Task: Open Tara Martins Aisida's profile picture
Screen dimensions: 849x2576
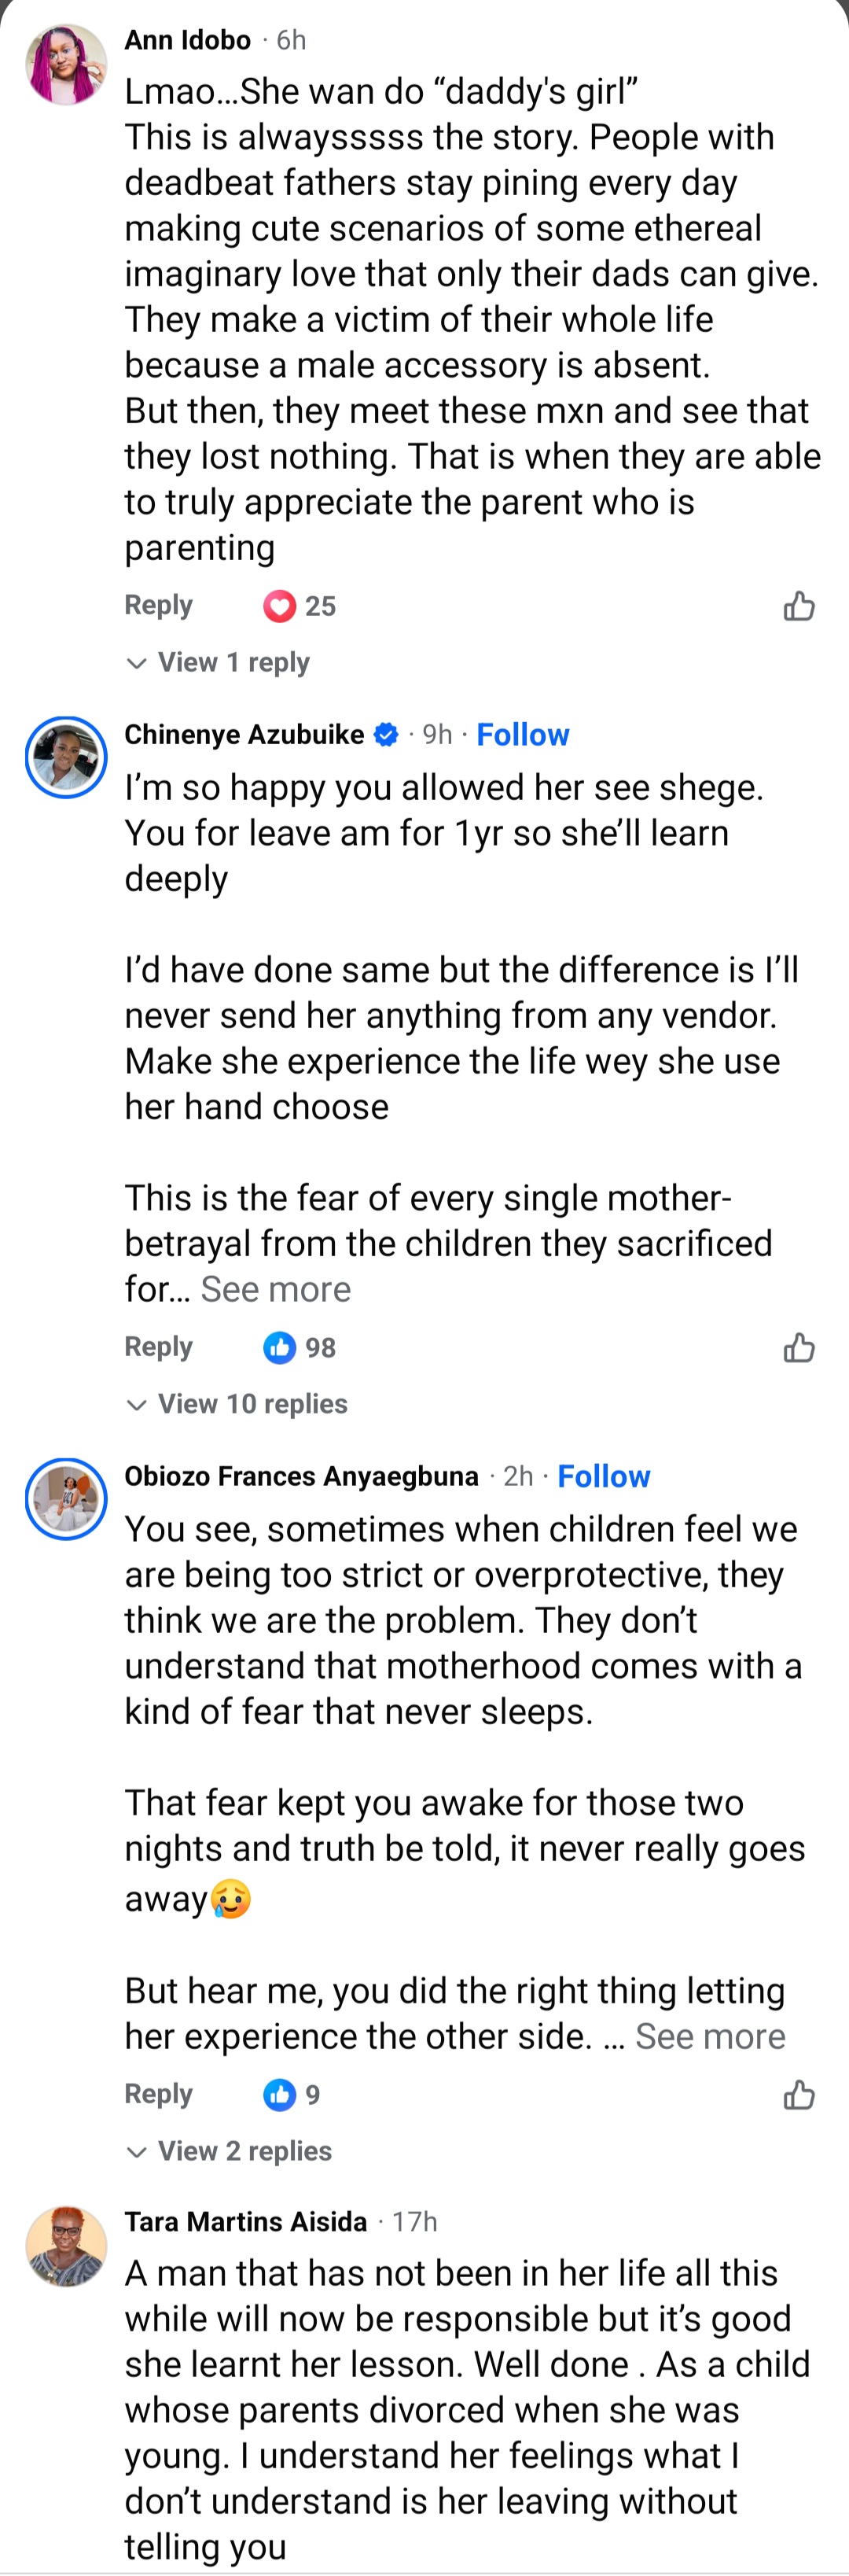Action: pyautogui.click(x=66, y=2246)
